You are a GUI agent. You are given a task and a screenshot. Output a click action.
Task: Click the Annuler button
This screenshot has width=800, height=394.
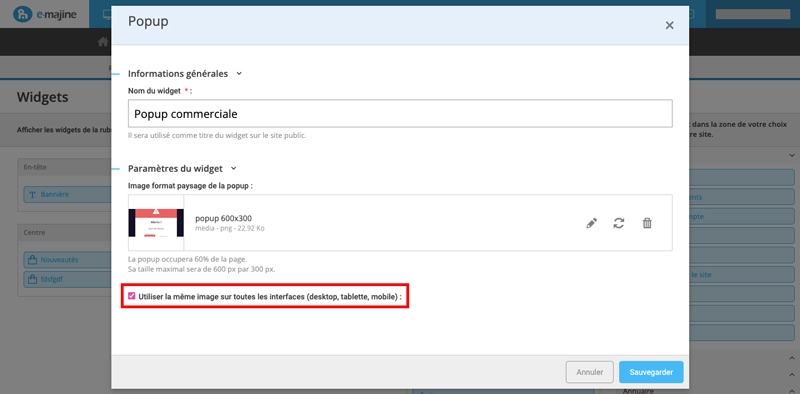590,372
